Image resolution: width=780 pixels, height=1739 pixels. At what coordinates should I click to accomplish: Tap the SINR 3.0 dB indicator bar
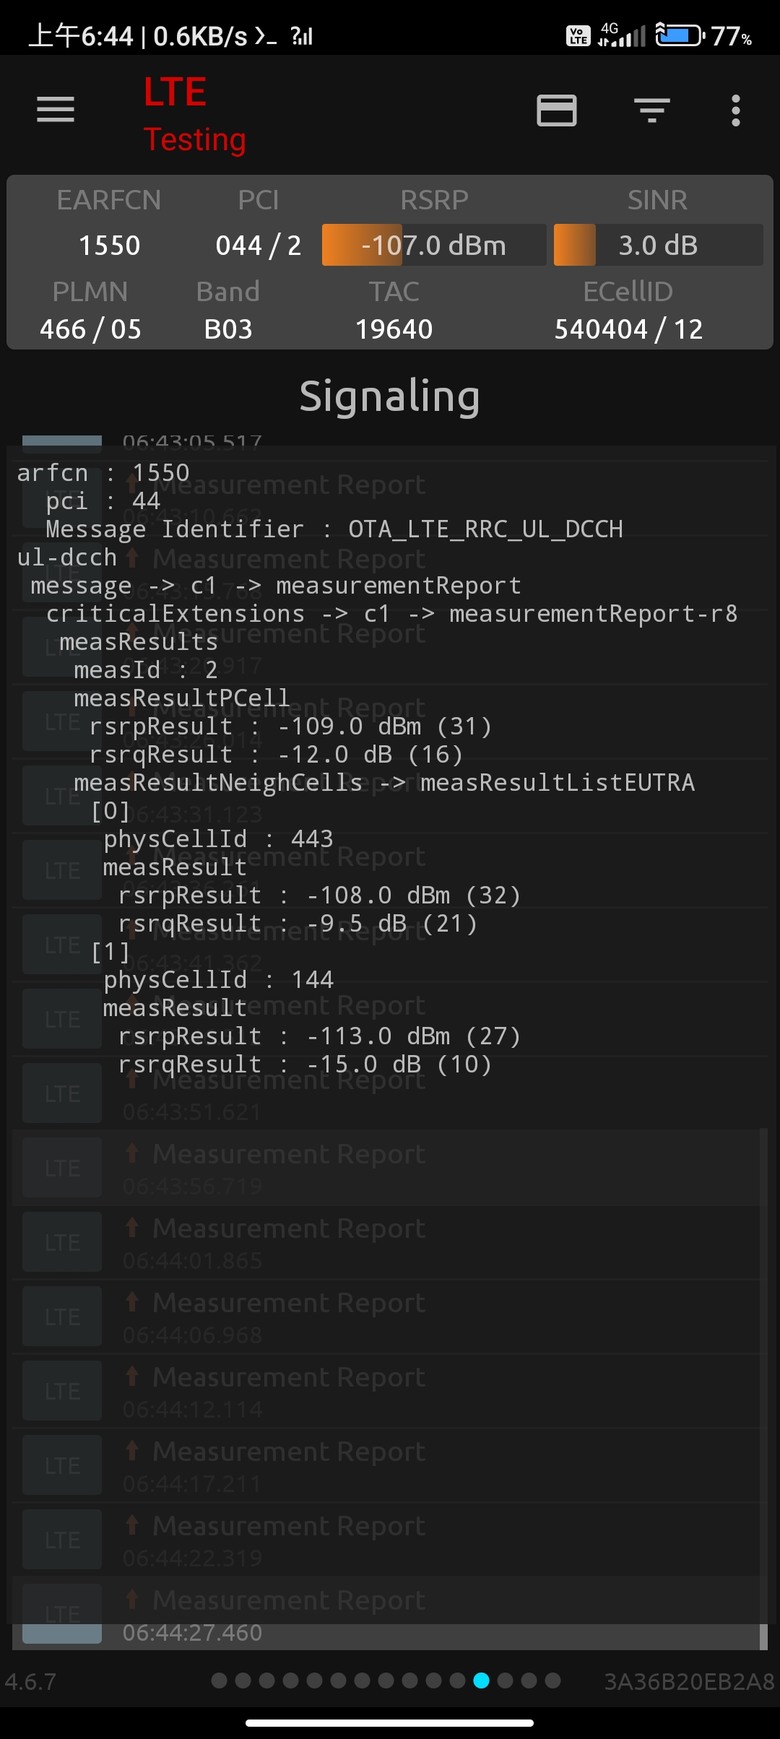[657, 245]
